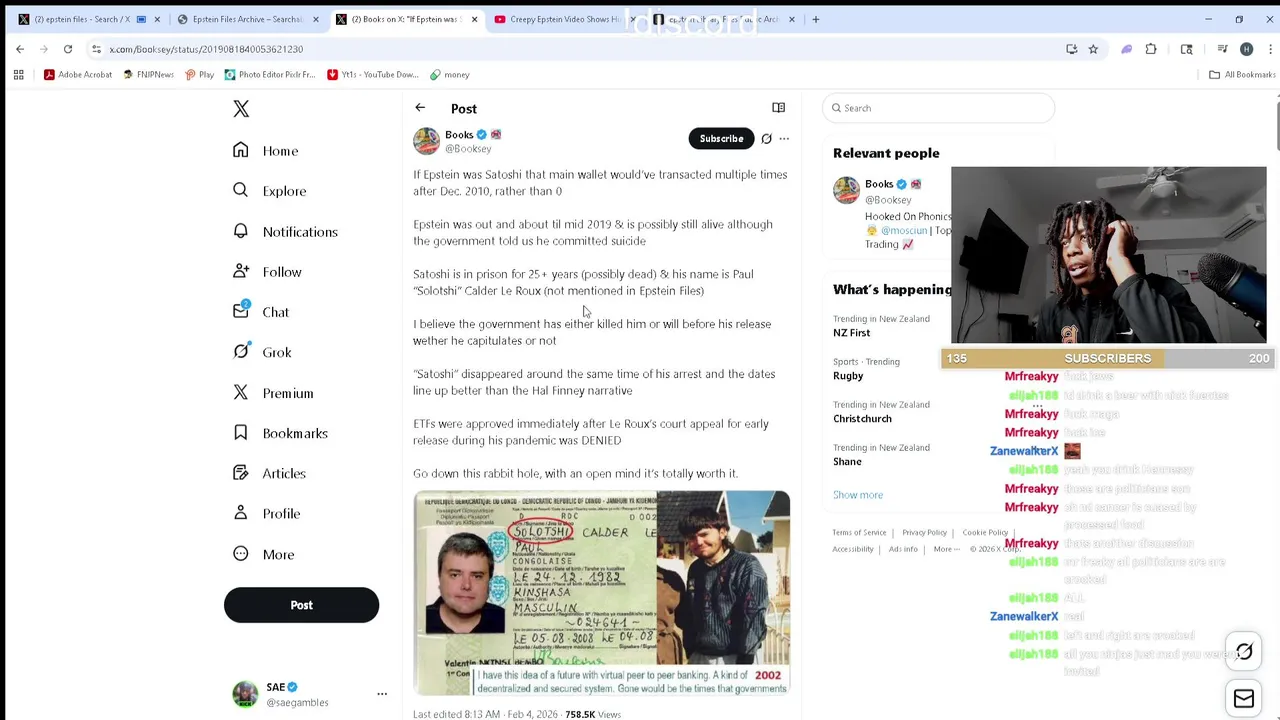This screenshot has width=1280, height=720.
Task: Open the X logo home link
Action: (241, 109)
